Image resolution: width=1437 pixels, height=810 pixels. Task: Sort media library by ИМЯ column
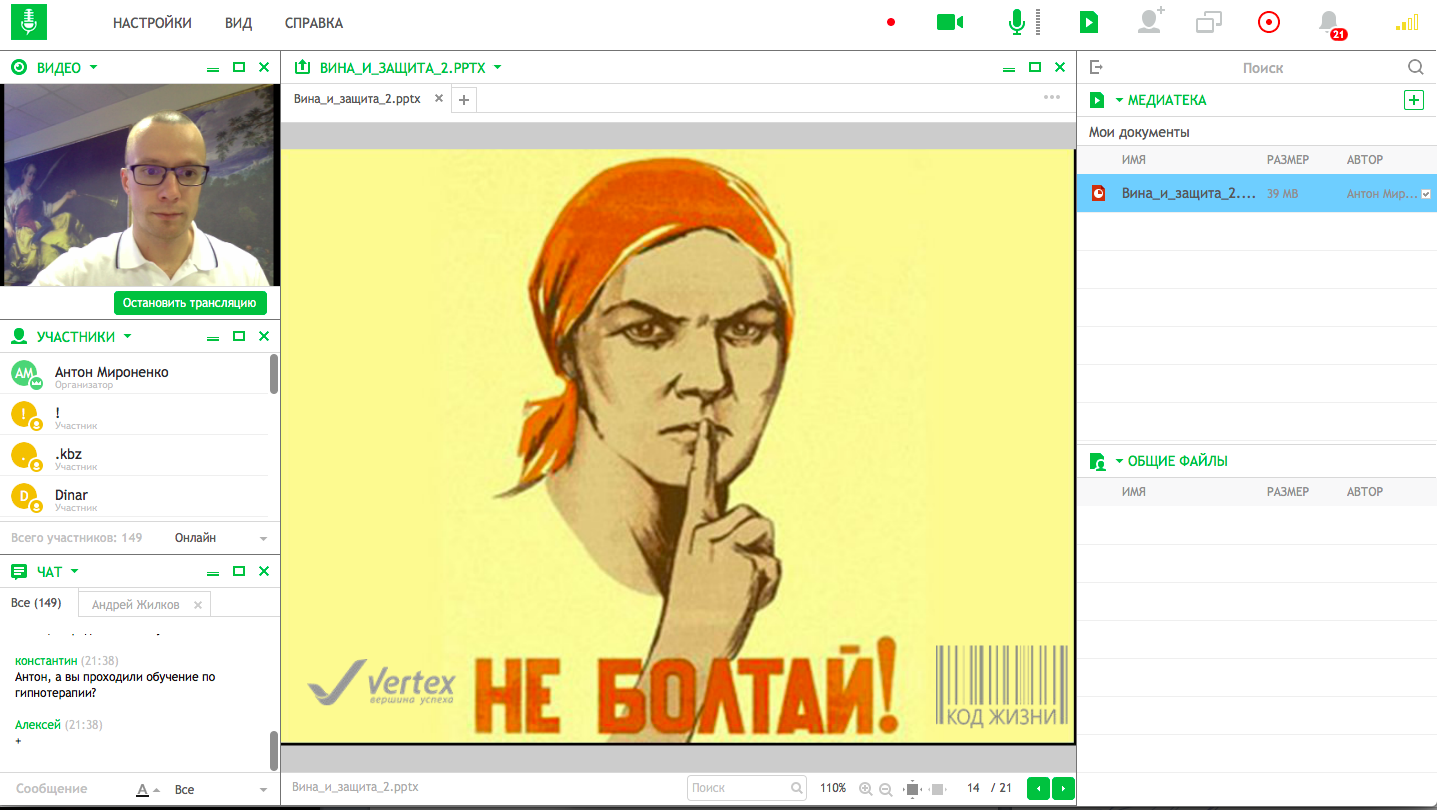tap(1134, 160)
